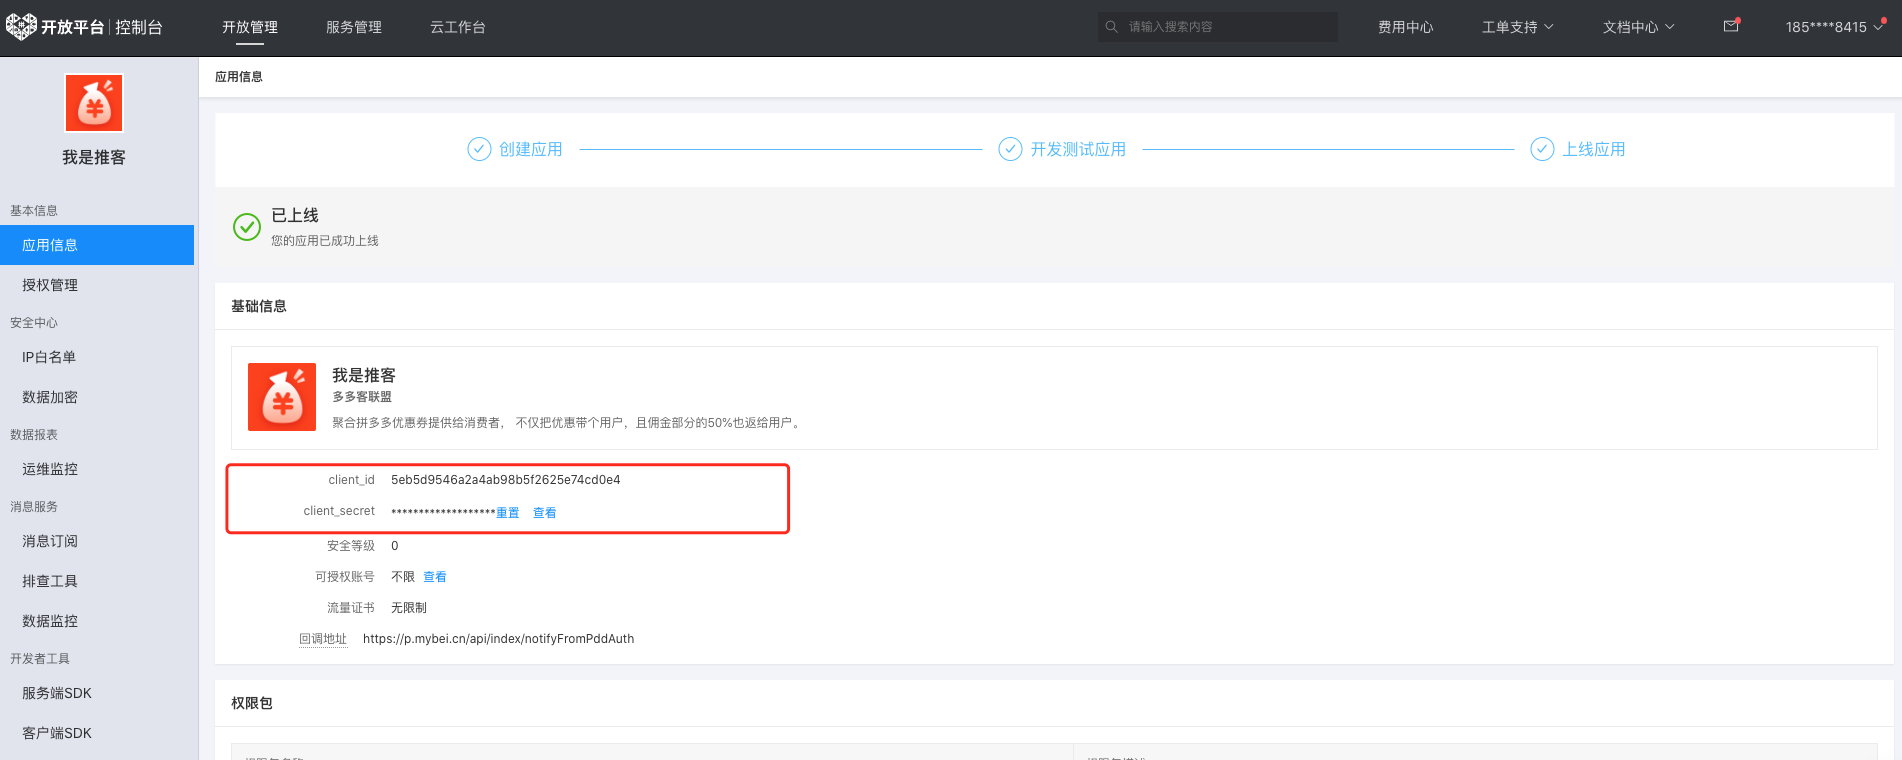Click the masked client_secret value
Viewport: 1902px width, 760px height.
tap(443, 513)
